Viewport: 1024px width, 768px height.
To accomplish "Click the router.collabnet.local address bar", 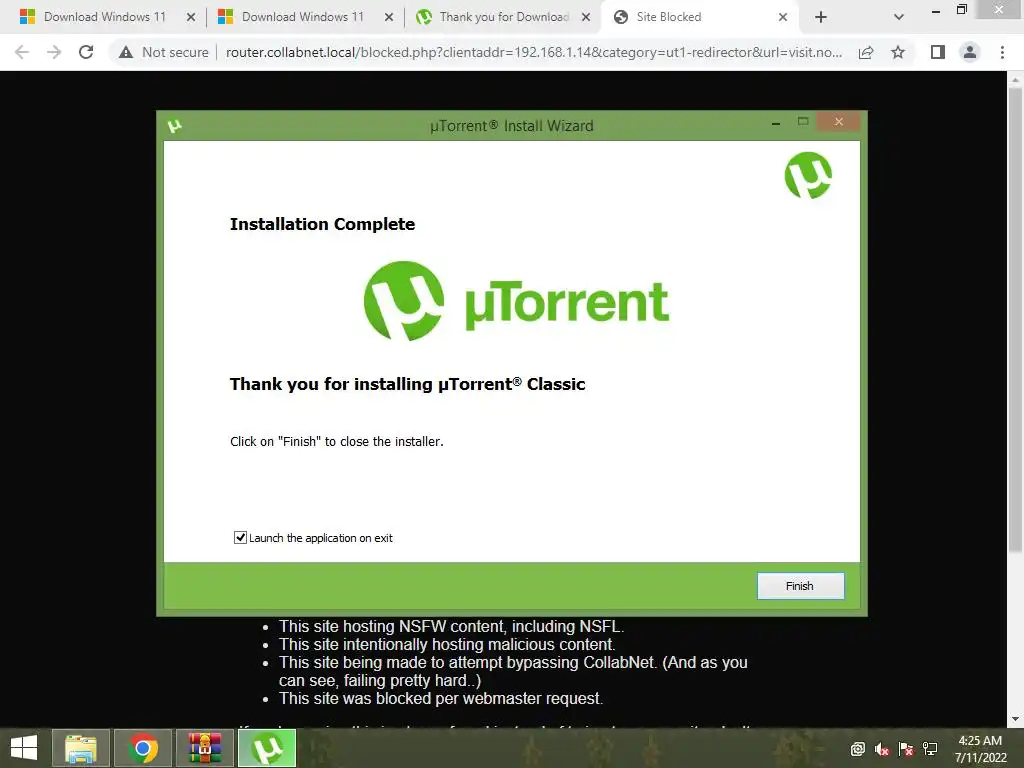I will point(534,52).
